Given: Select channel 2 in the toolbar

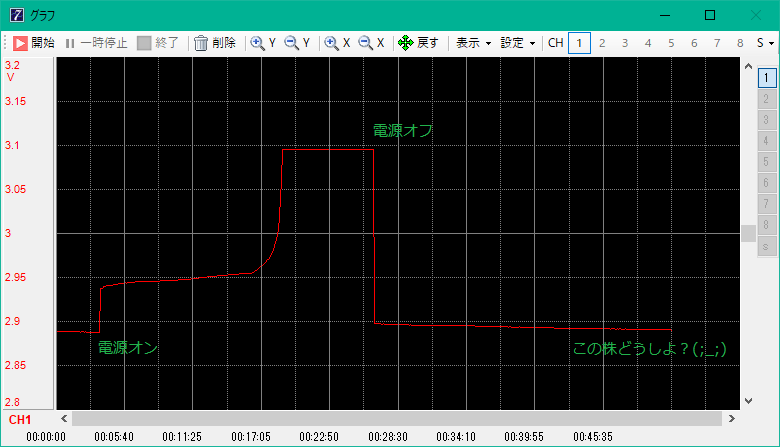Looking at the screenshot, I should (602, 43).
